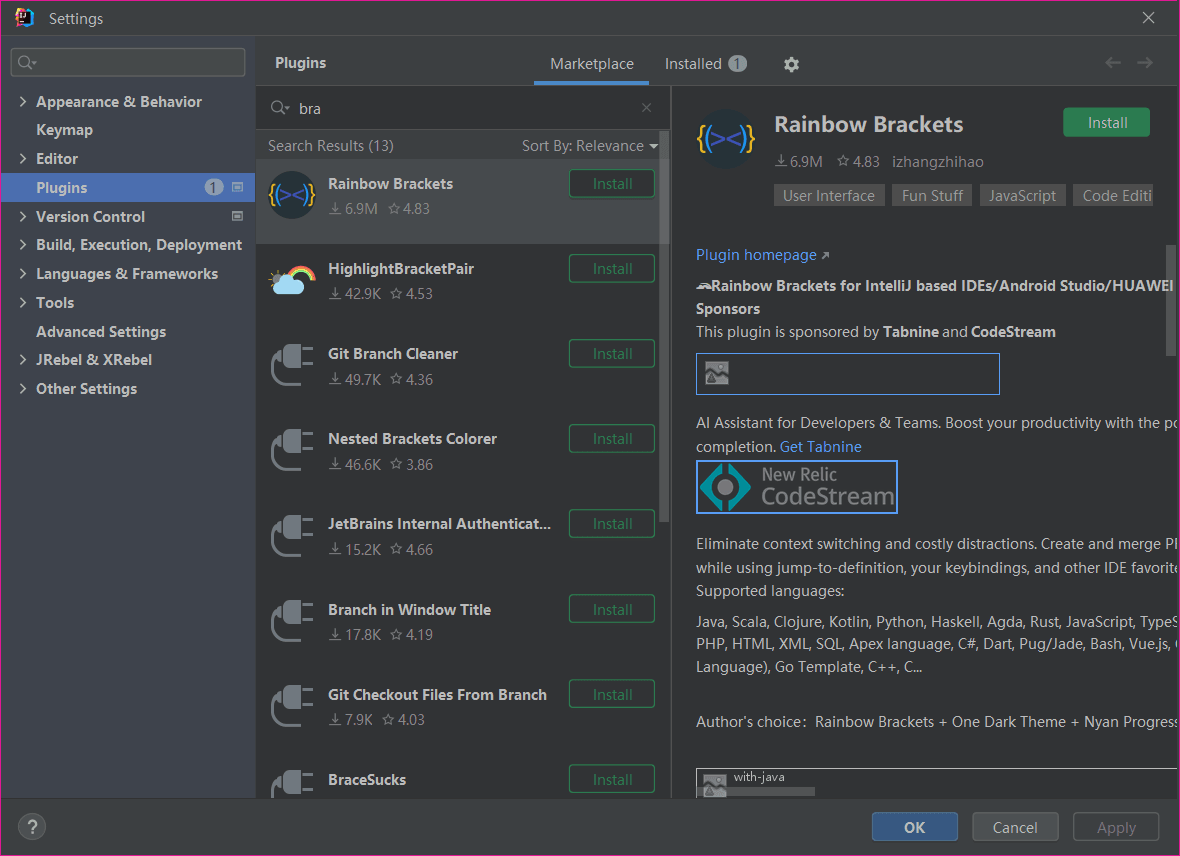Expand Languages & Frameworks node
The image size is (1180, 856).
(23, 273)
